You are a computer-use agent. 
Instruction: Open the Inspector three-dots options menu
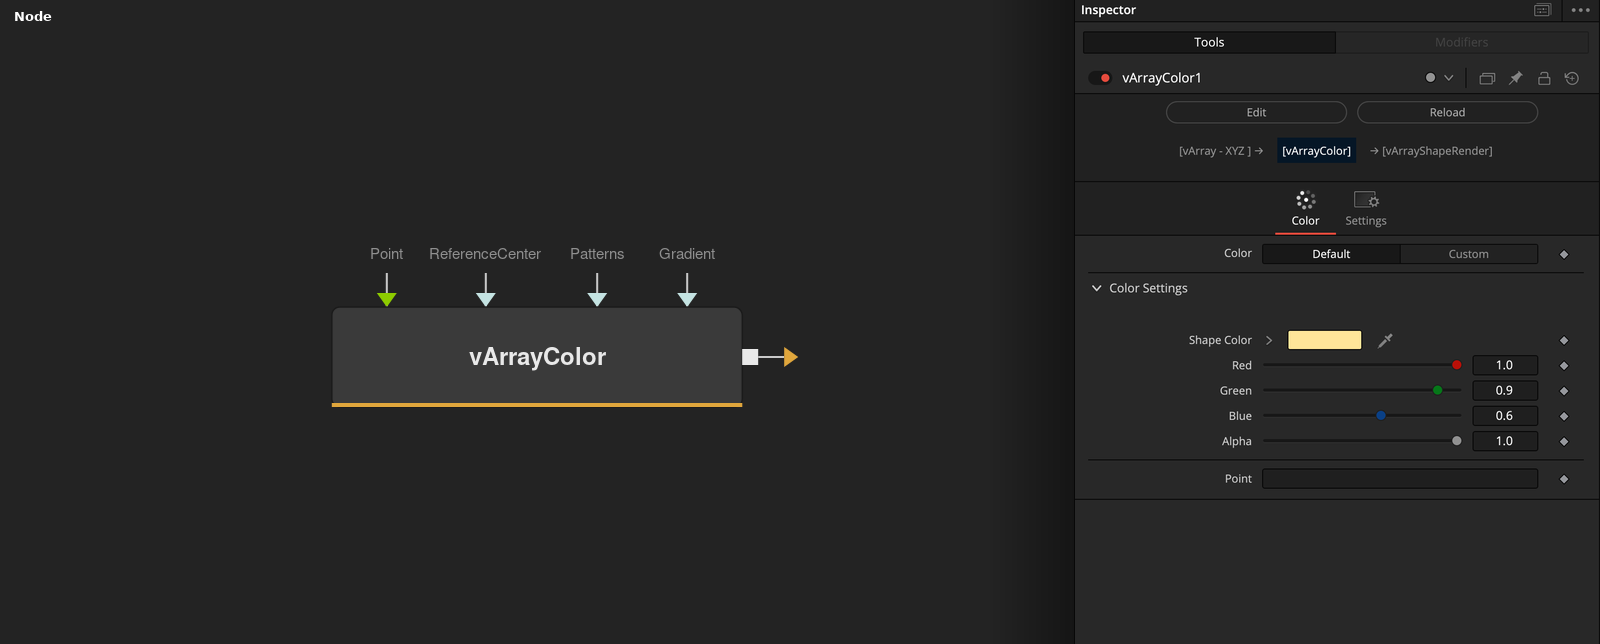[x=1580, y=10]
